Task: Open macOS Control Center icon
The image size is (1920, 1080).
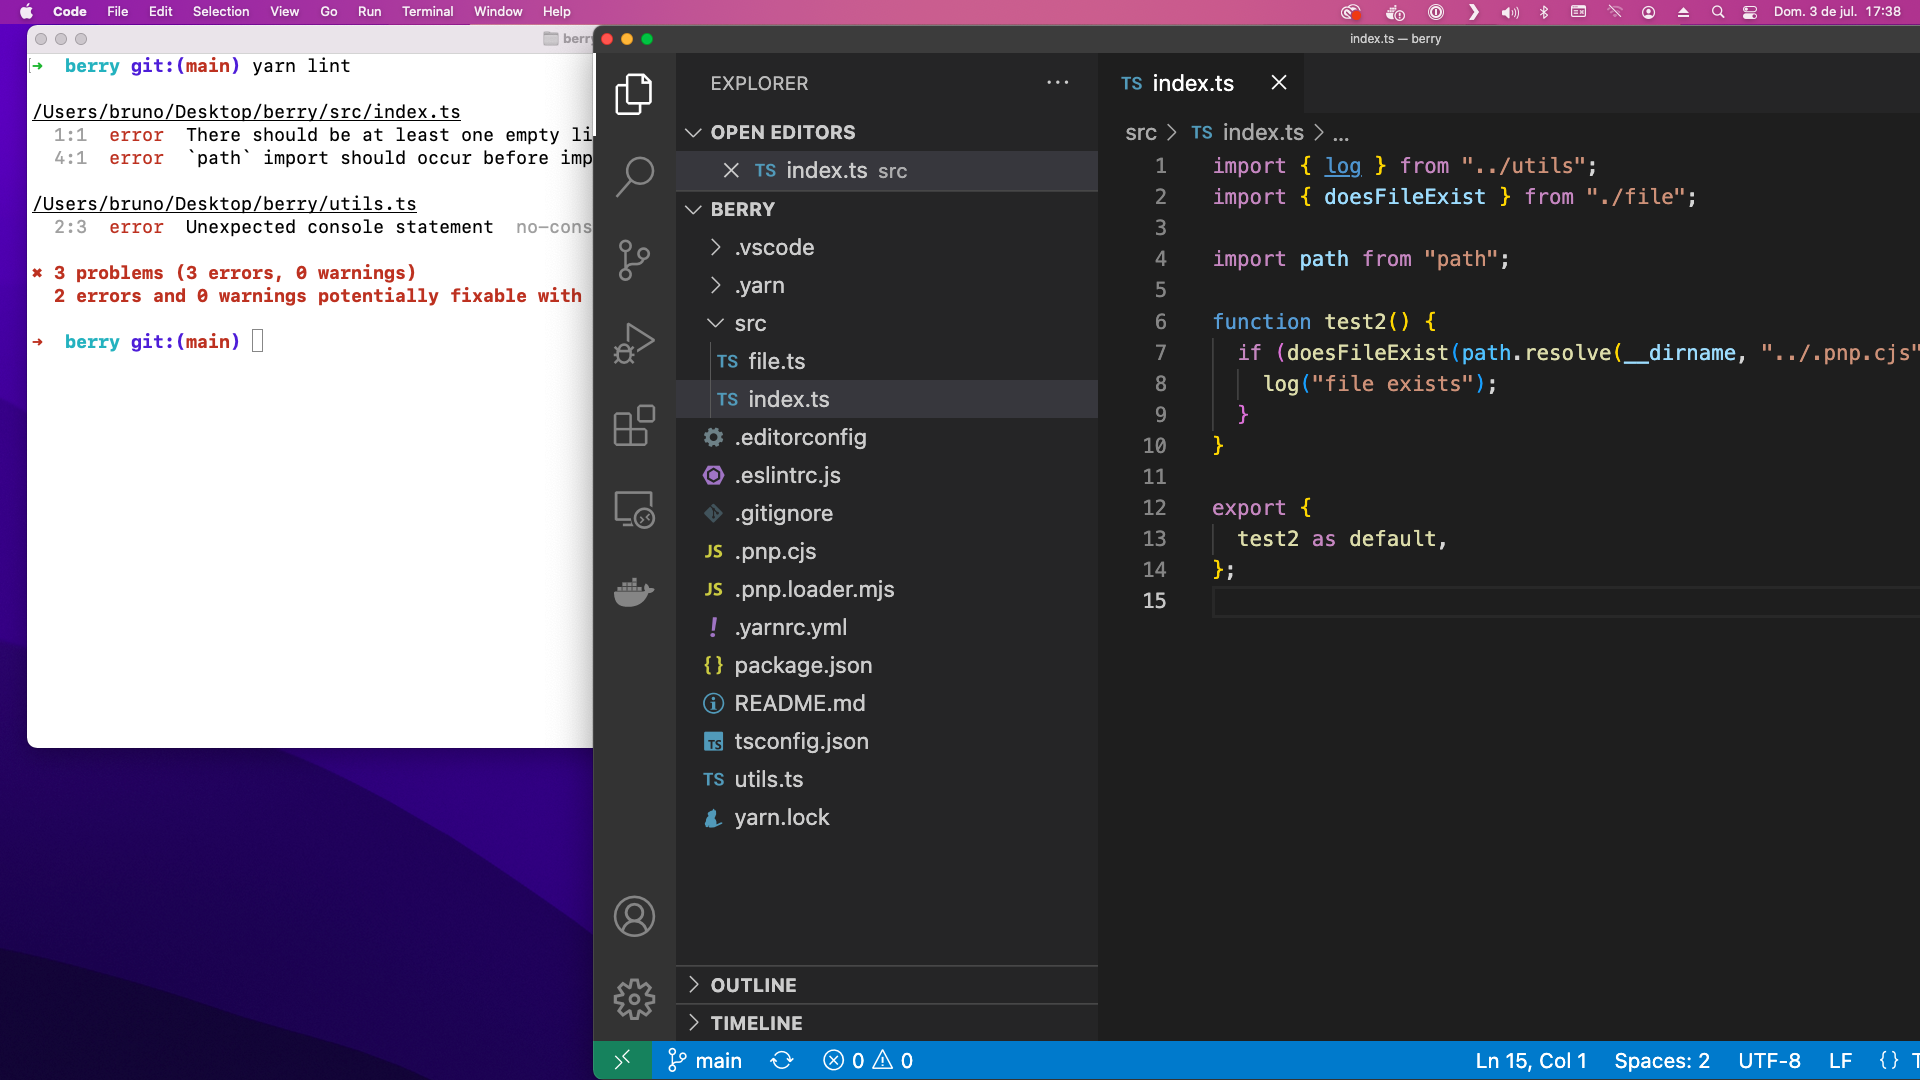Action: click(1750, 12)
